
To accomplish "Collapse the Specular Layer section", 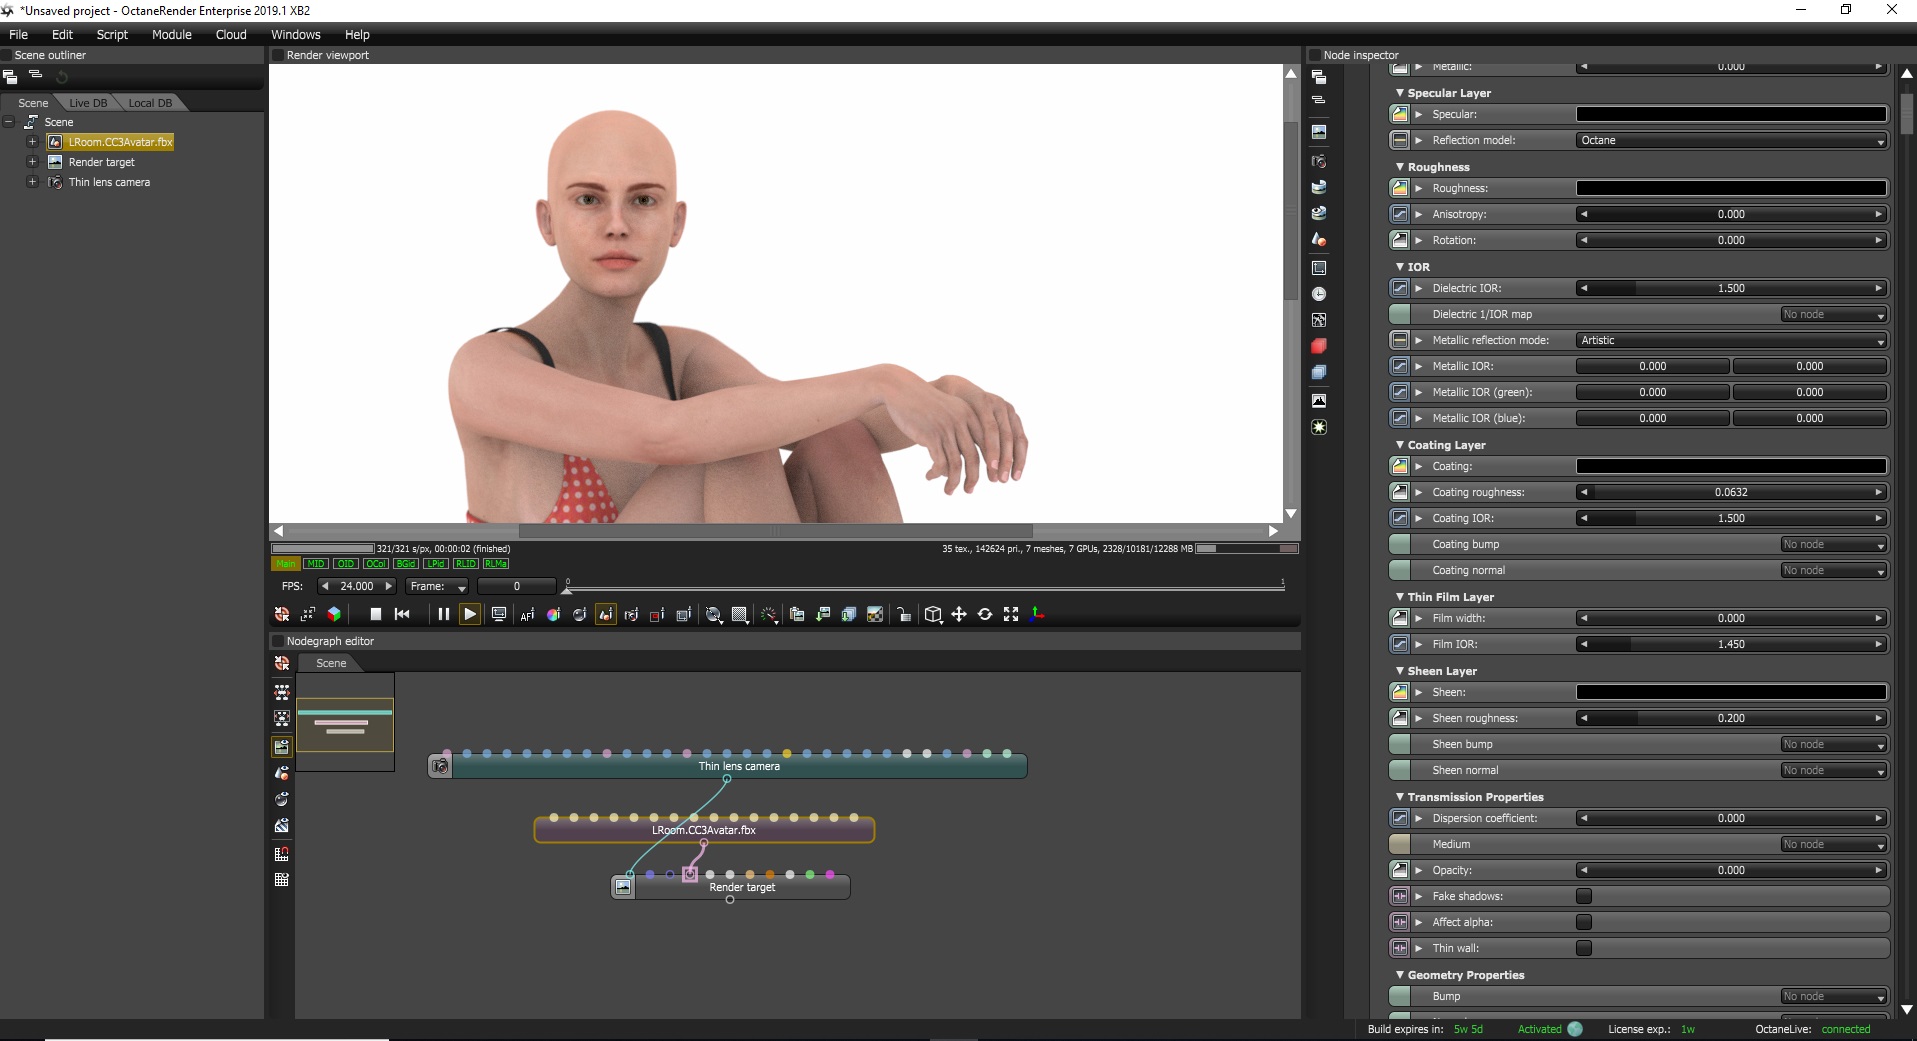I will pos(1400,93).
